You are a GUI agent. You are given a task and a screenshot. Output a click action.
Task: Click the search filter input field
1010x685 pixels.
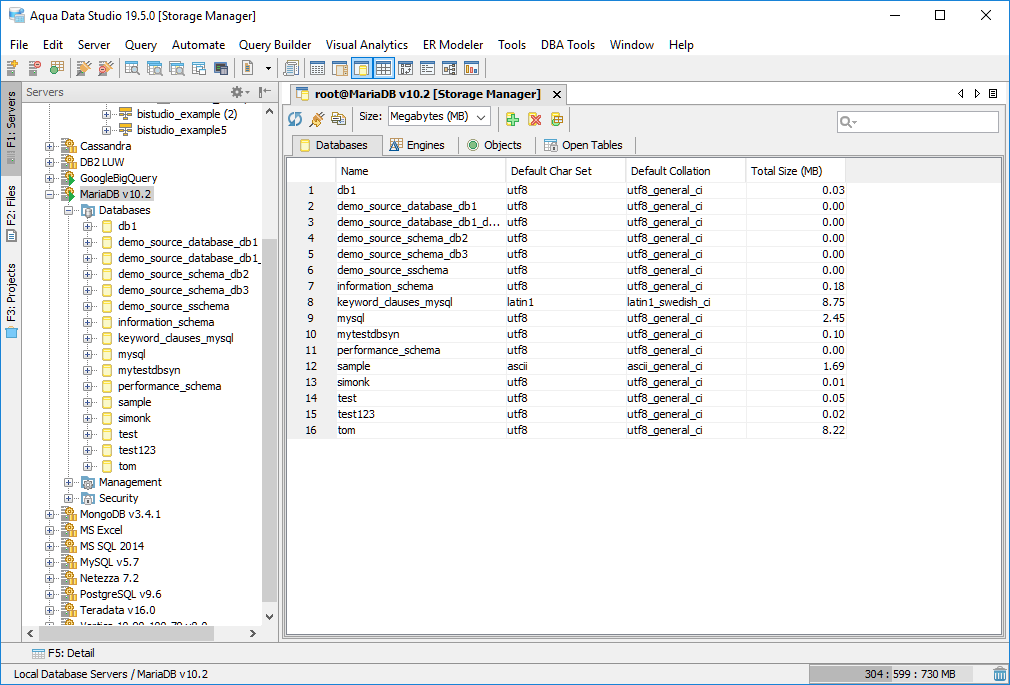[925, 122]
